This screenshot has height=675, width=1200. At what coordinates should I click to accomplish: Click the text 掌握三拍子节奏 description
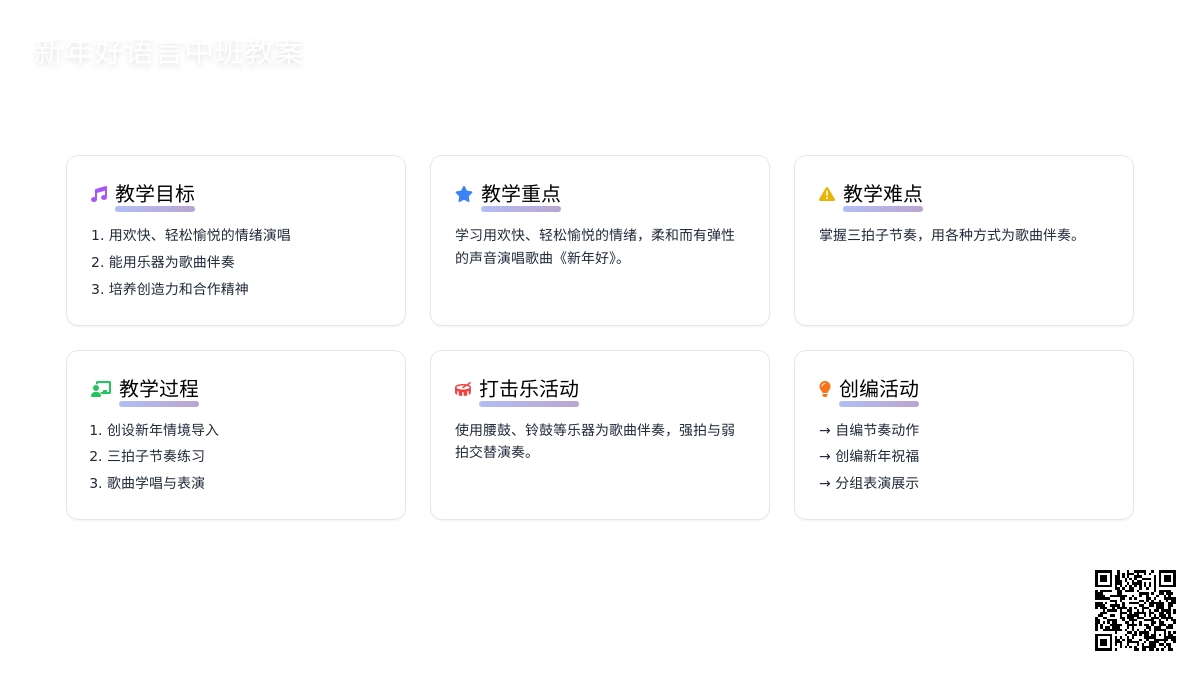point(949,235)
